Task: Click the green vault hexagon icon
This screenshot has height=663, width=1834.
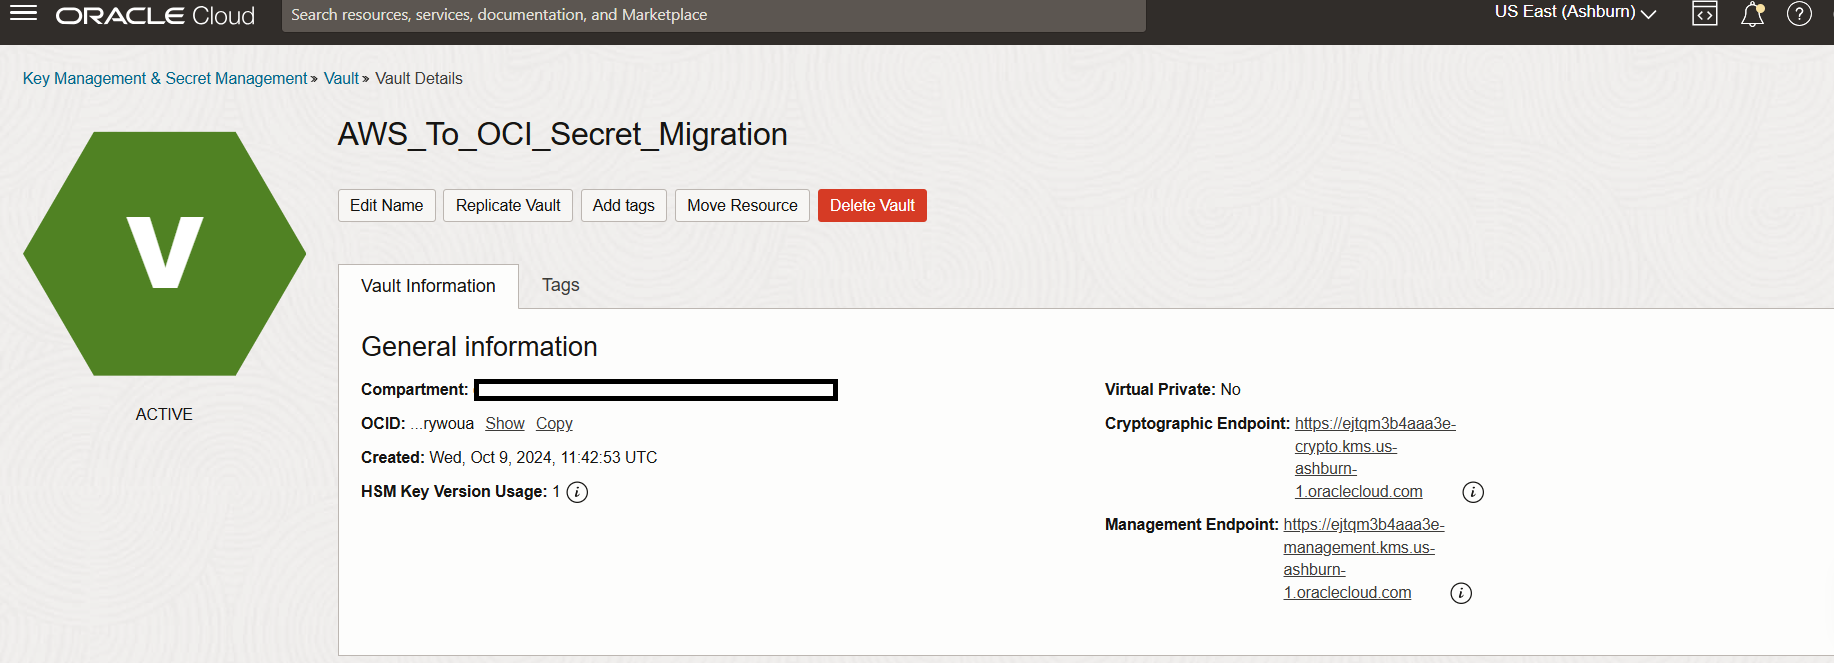Action: tap(165, 254)
